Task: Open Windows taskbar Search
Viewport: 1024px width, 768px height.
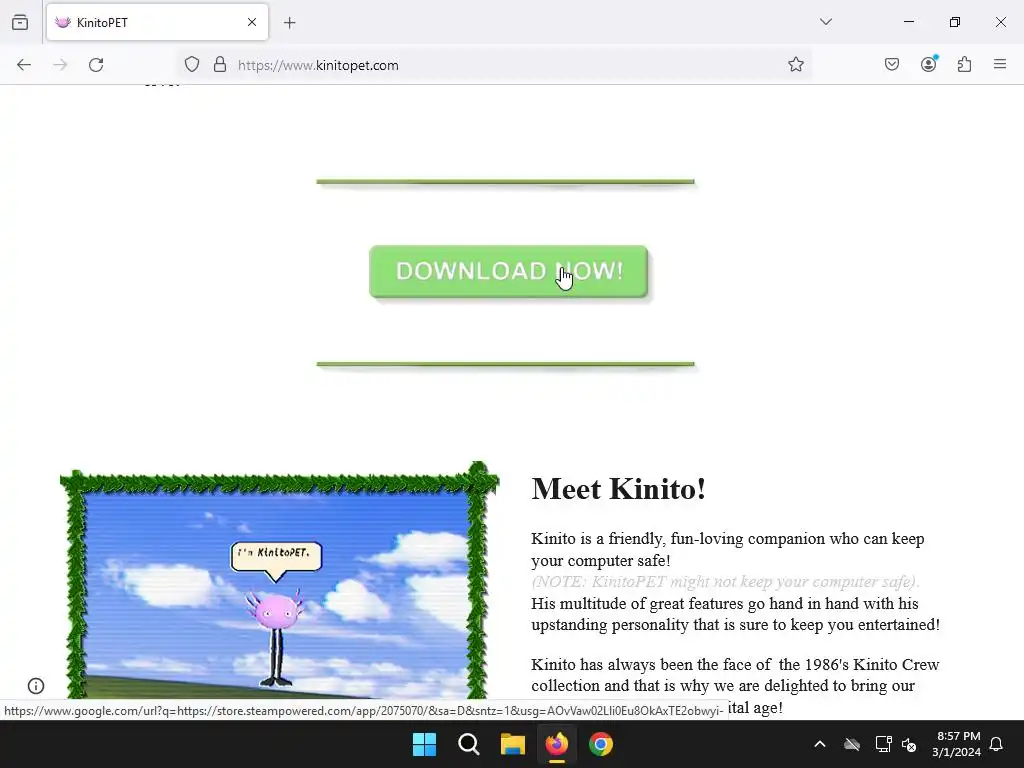Action: click(x=468, y=744)
